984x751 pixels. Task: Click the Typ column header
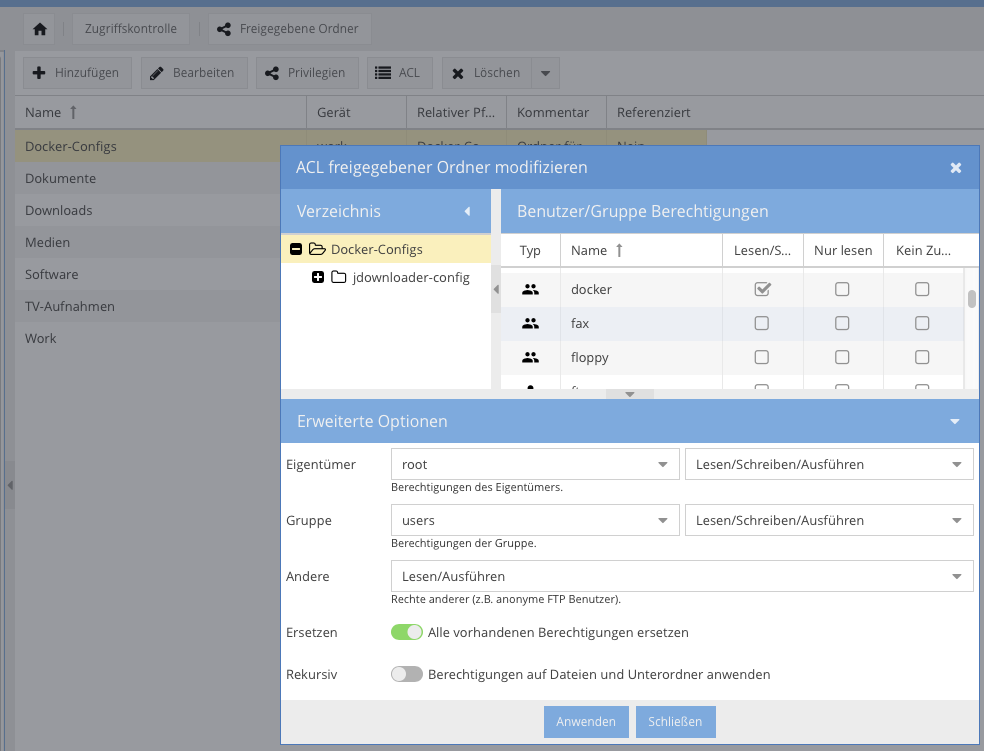pyautogui.click(x=530, y=250)
